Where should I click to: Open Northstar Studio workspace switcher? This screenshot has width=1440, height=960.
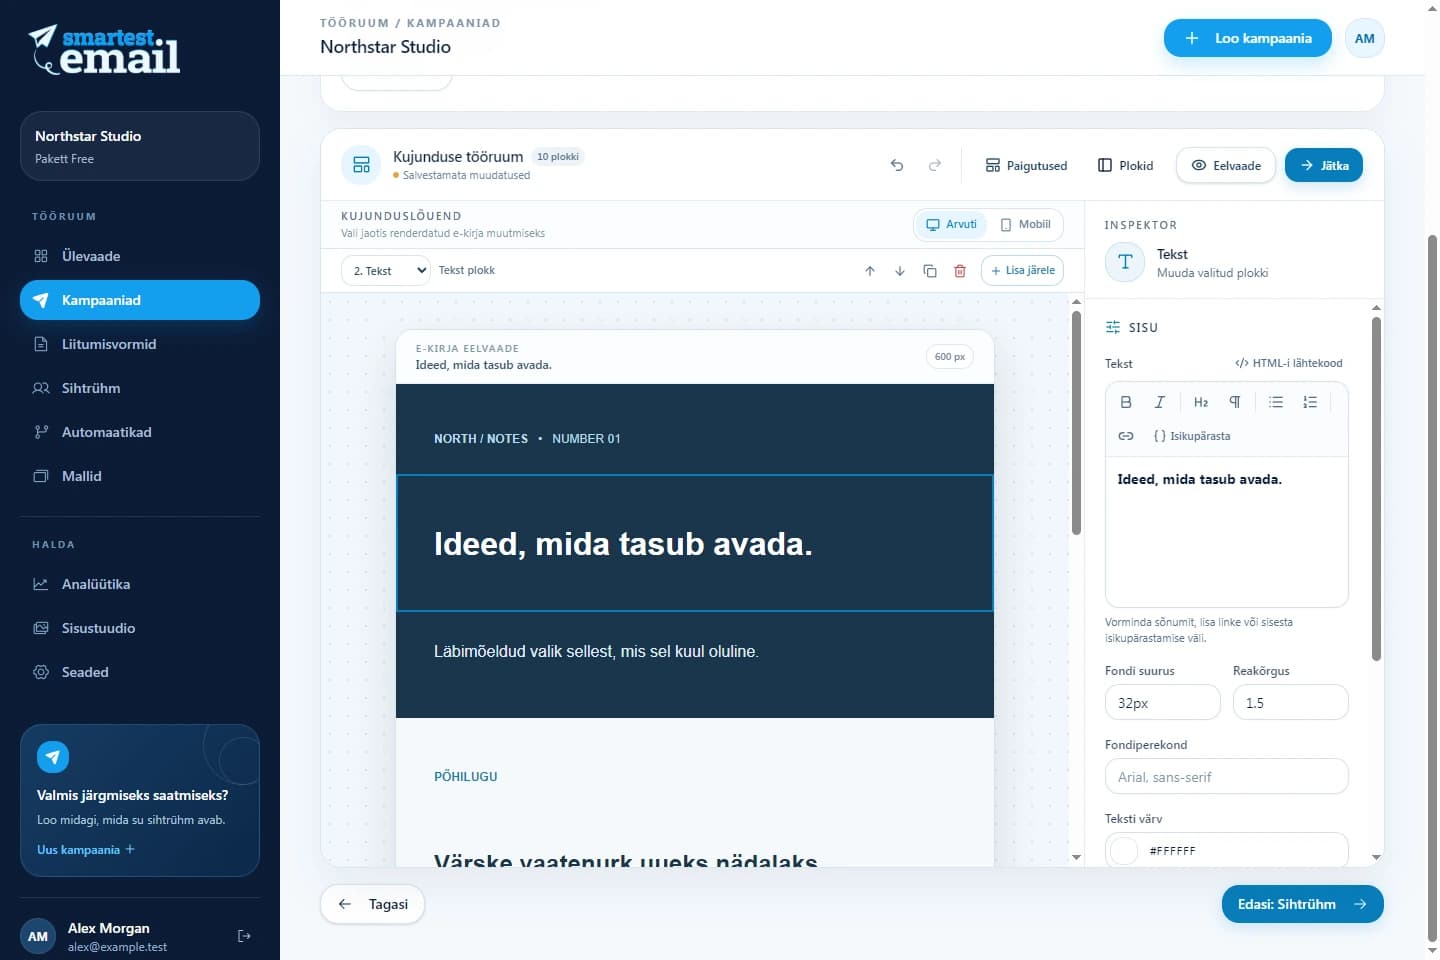coord(140,146)
